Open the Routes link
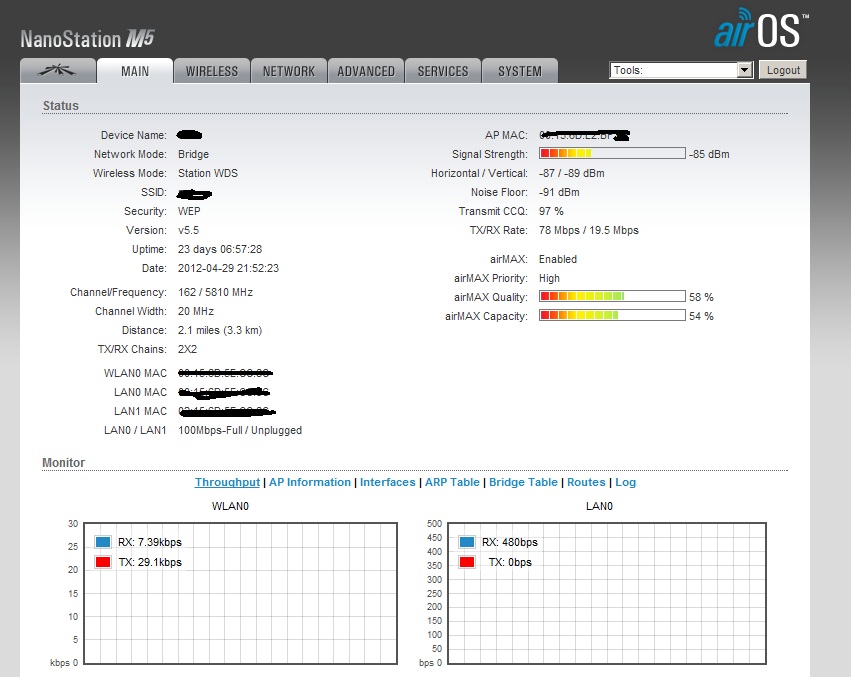 [586, 482]
